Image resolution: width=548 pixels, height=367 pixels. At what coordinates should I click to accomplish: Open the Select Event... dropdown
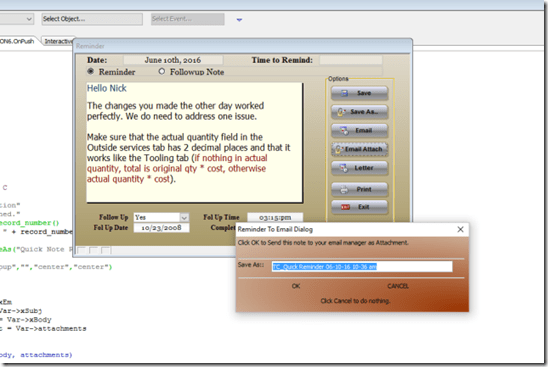tap(188, 19)
